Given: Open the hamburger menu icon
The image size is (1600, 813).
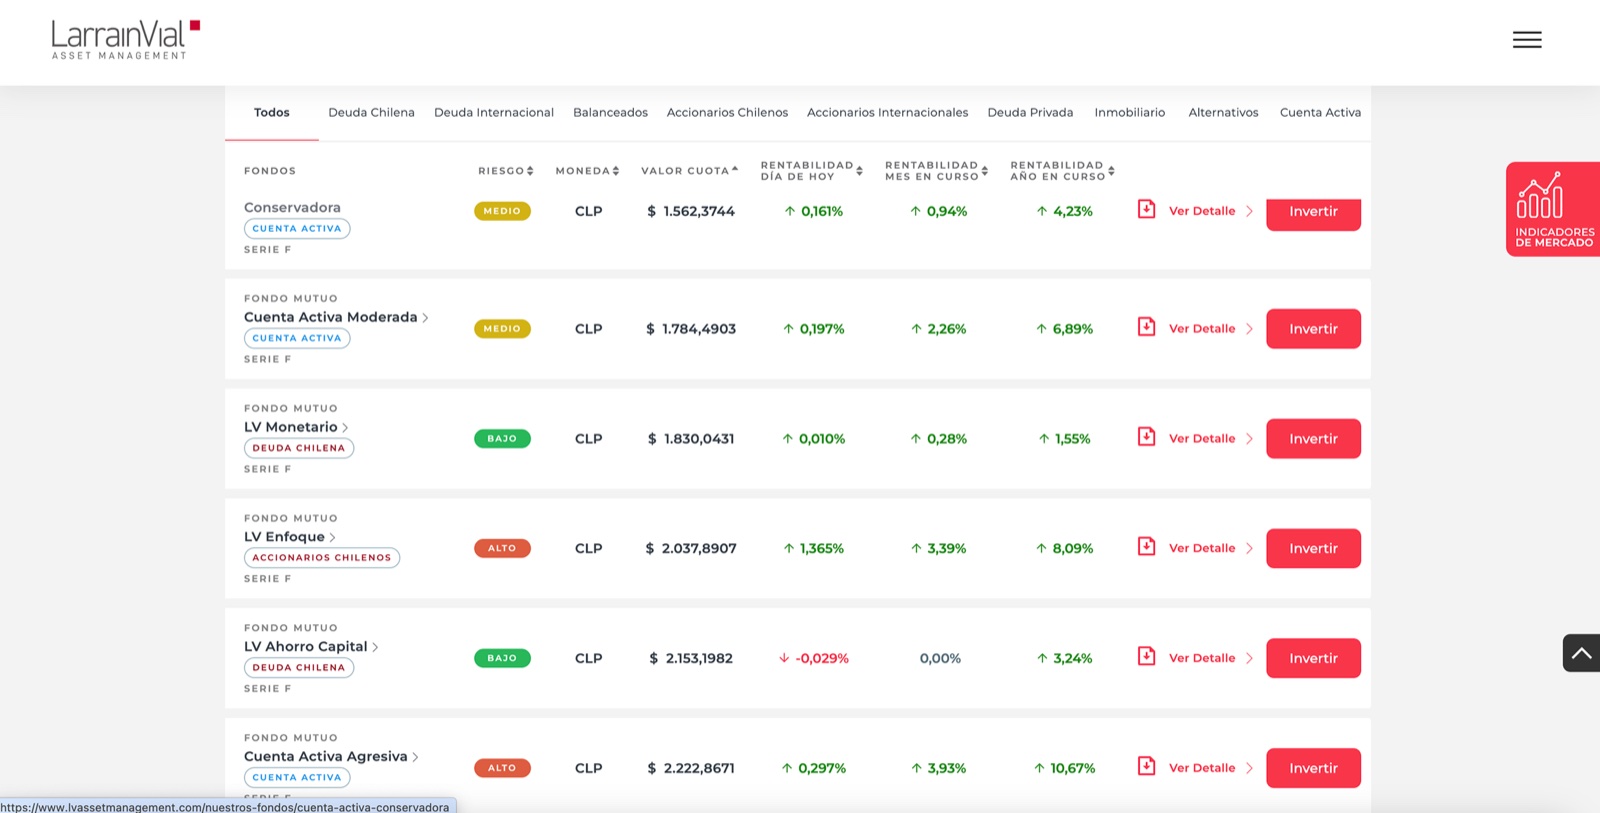Looking at the screenshot, I should [1527, 40].
